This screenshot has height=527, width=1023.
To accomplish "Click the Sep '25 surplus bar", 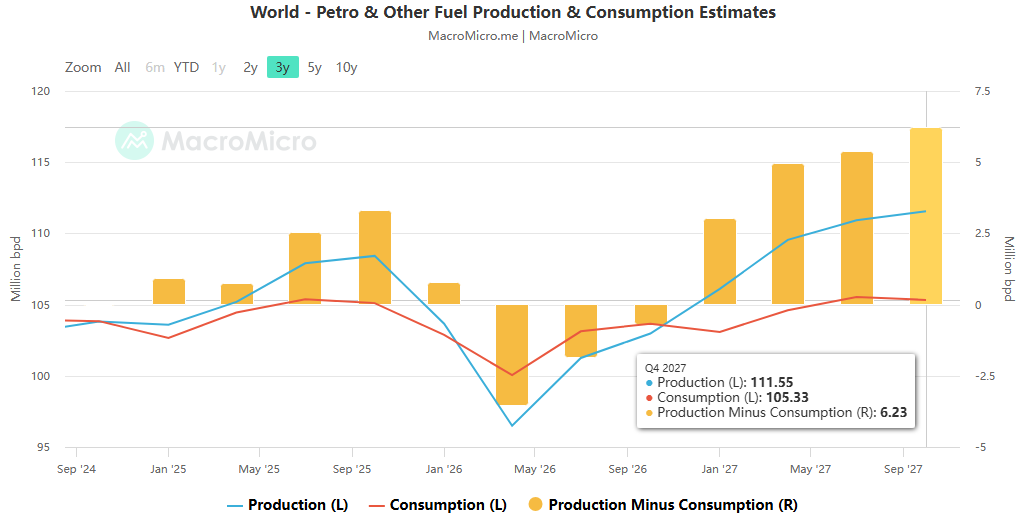I will pos(375,258).
